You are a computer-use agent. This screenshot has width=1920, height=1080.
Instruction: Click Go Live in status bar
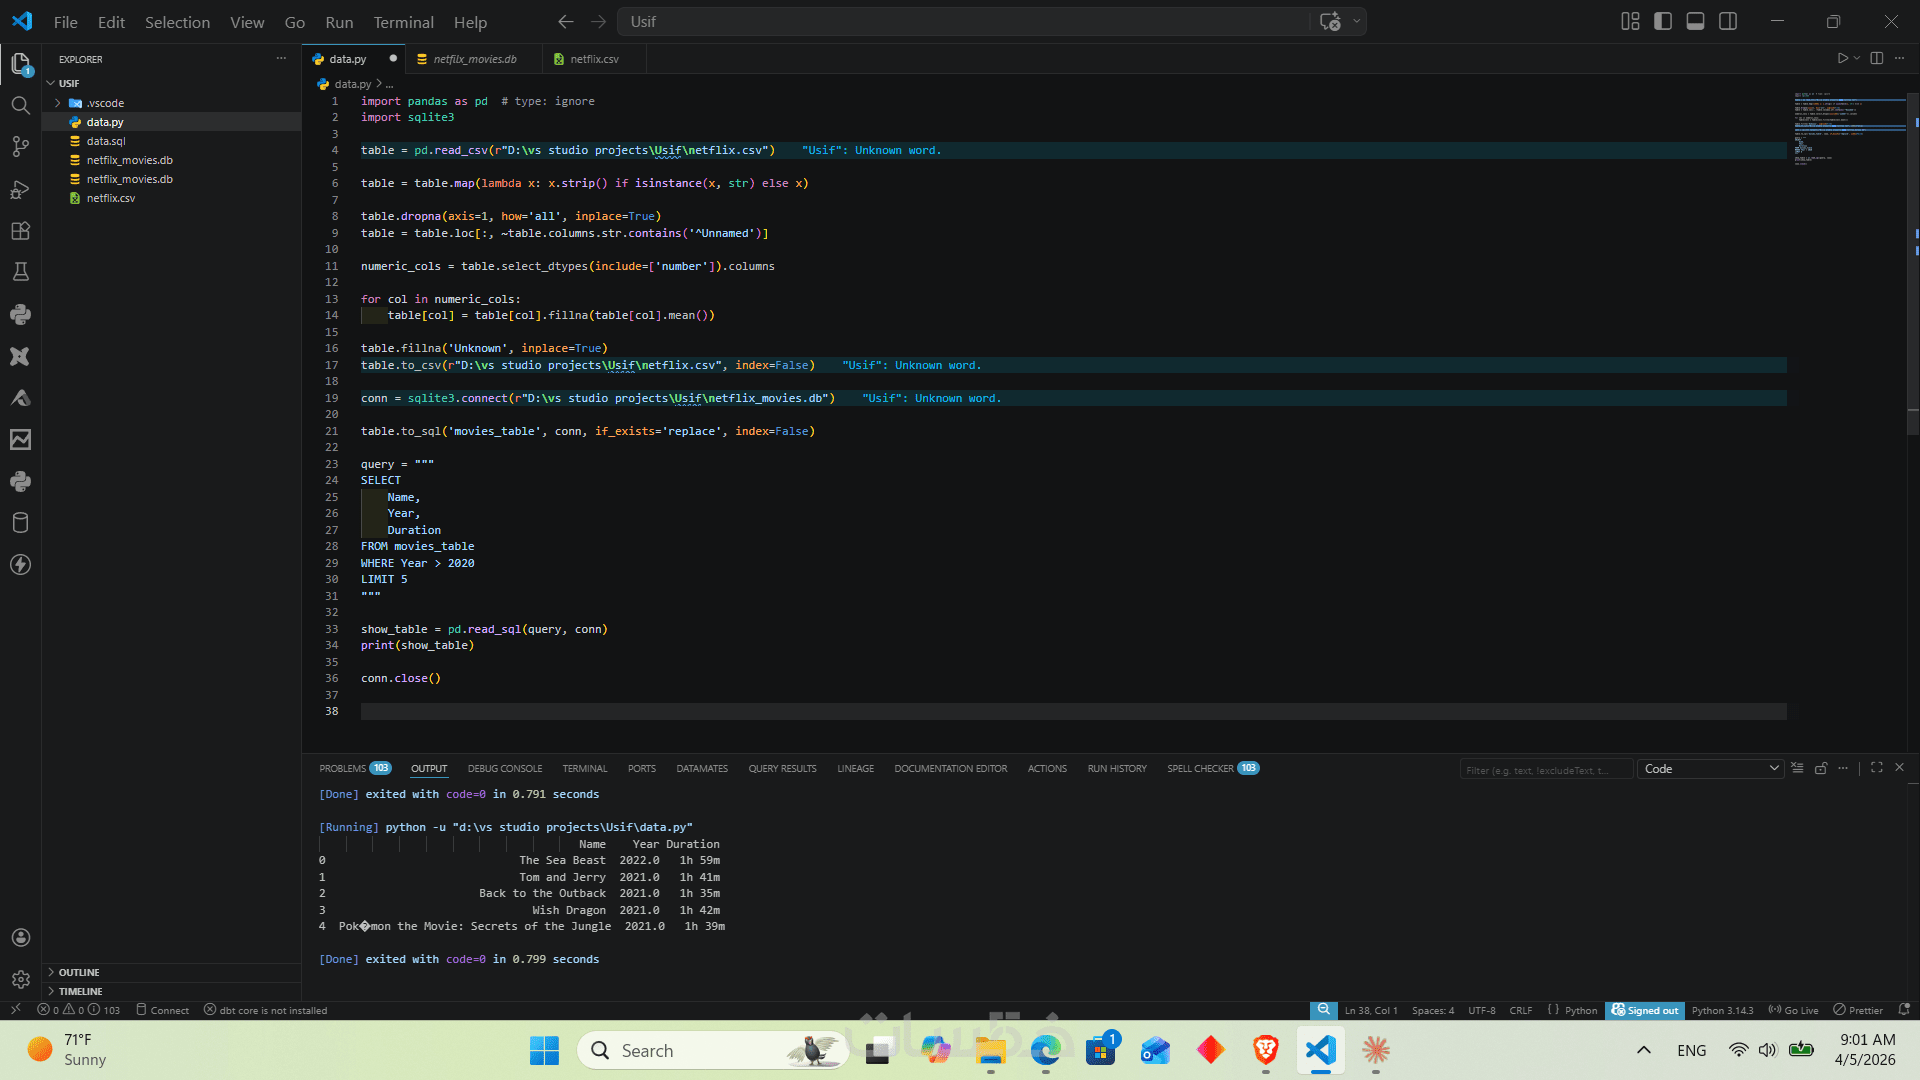click(1794, 1010)
